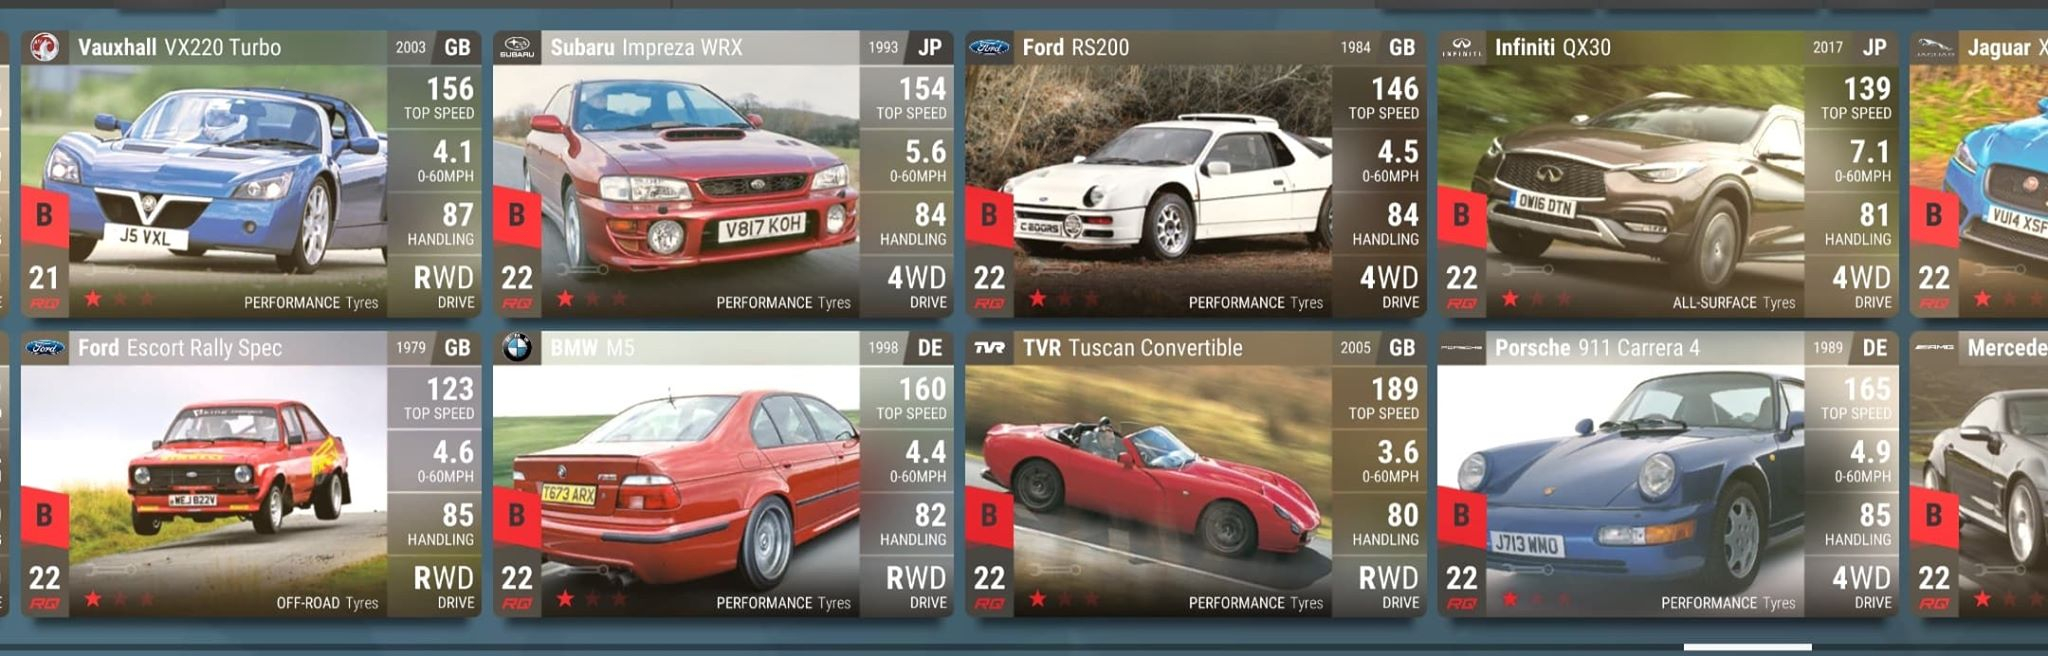The height and width of the screenshot is (656, 2048).
Task: Click the RWD drive label on BMW M5 card
Action: (916, 578)
